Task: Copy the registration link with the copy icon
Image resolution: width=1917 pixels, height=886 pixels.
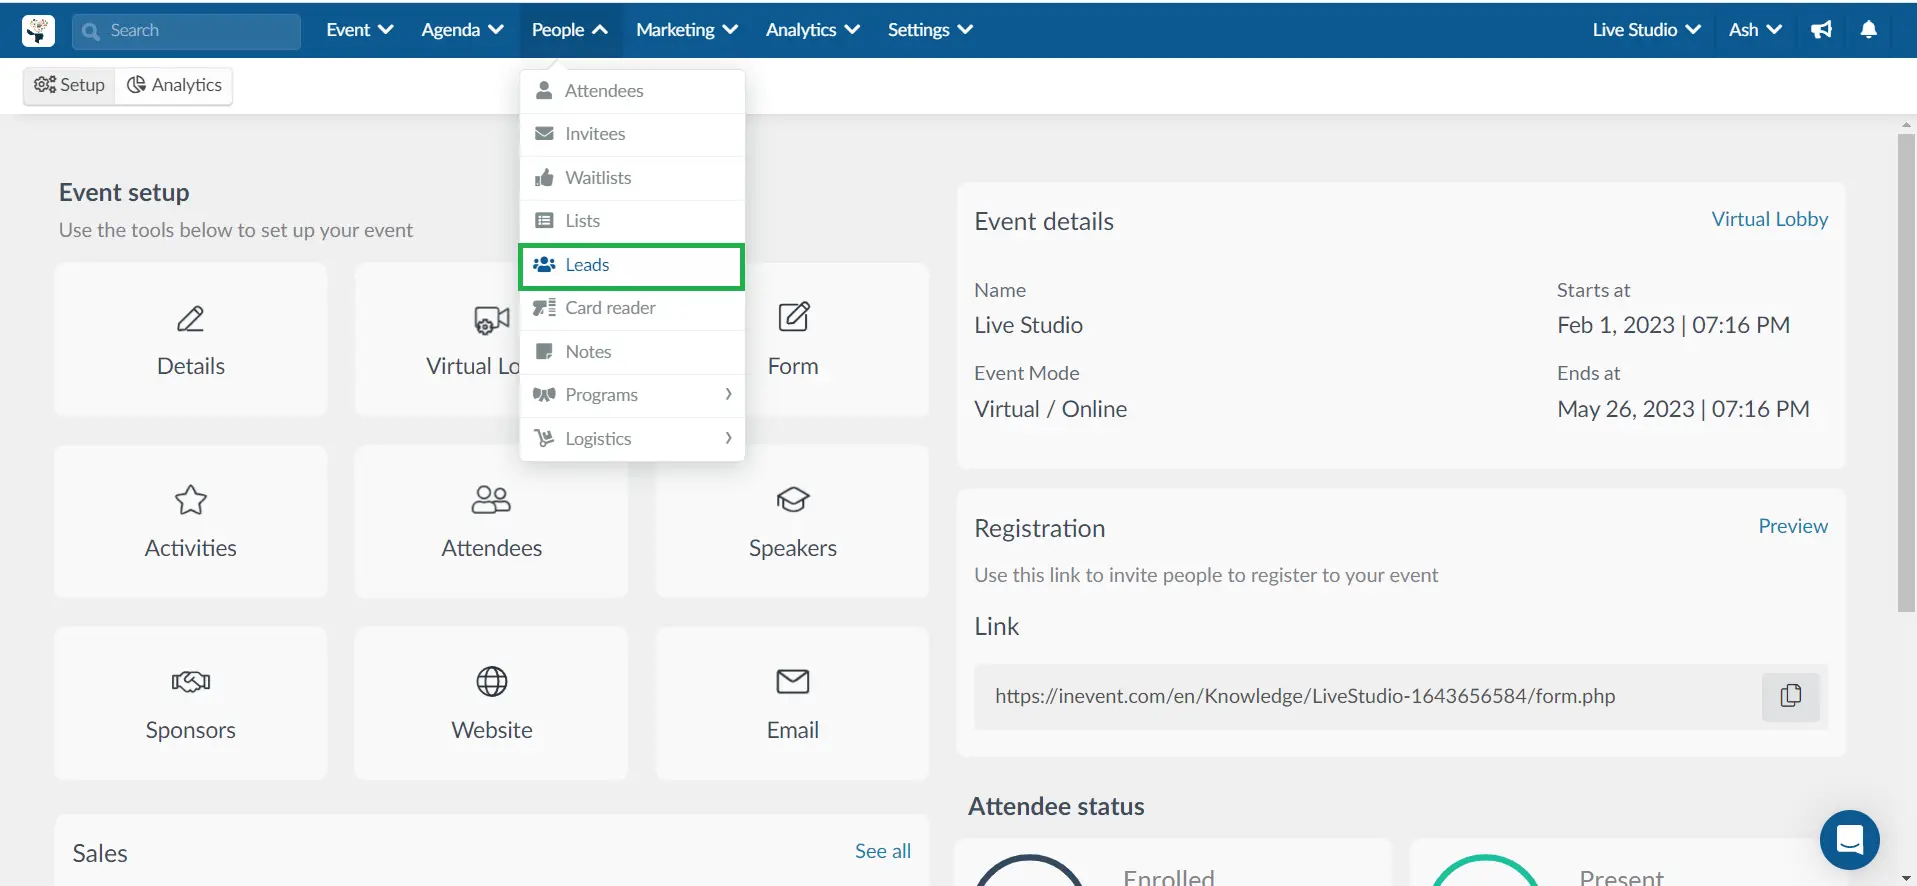Action: (x=1790, y=696)
